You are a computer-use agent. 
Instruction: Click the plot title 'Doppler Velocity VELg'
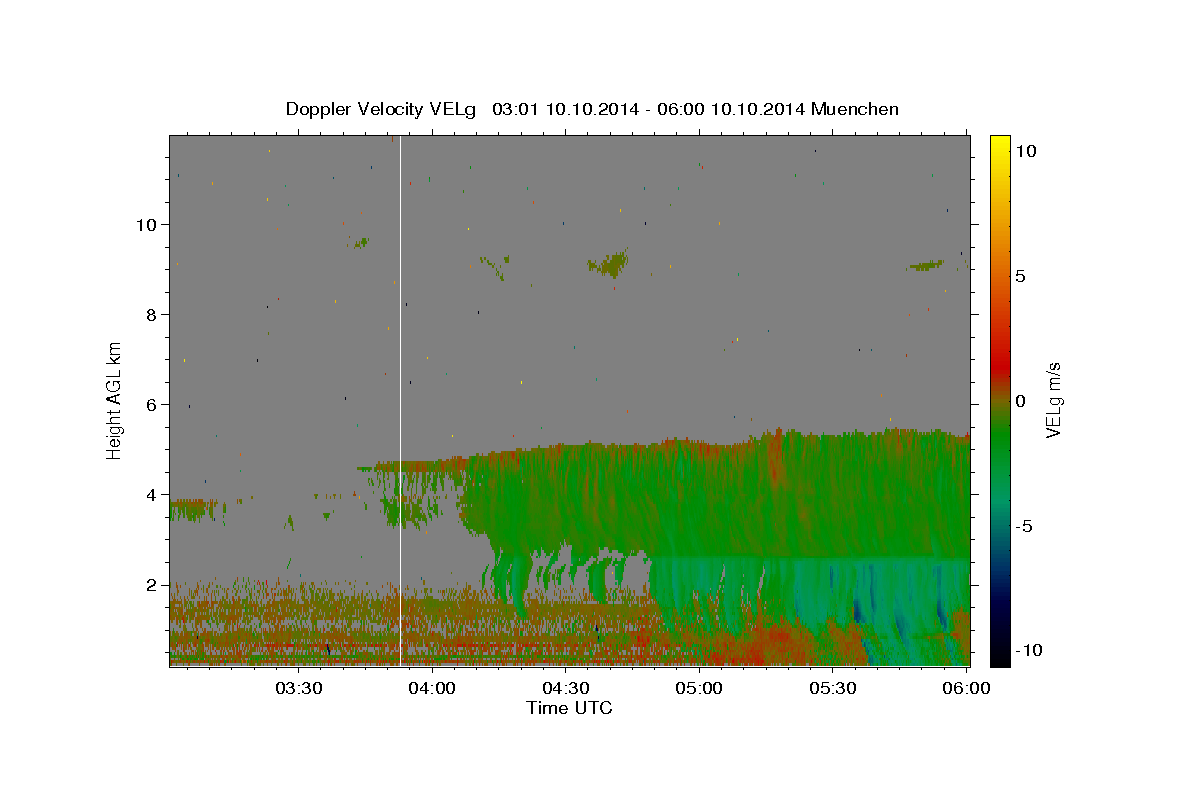[x=383, y=109]
